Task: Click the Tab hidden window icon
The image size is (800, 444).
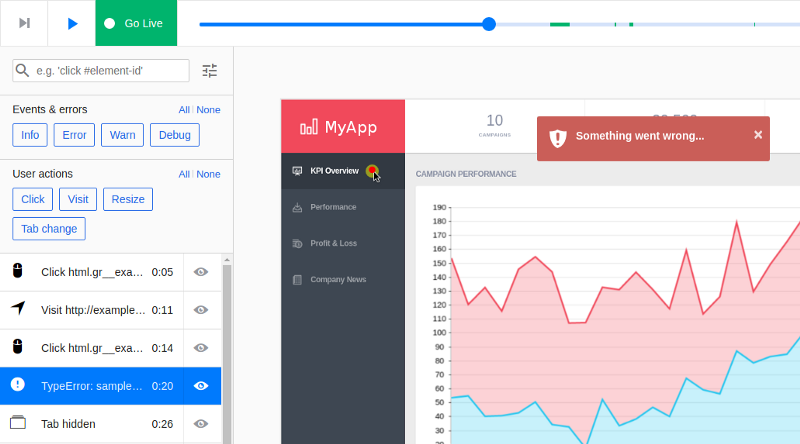Action: coord(18,422)
